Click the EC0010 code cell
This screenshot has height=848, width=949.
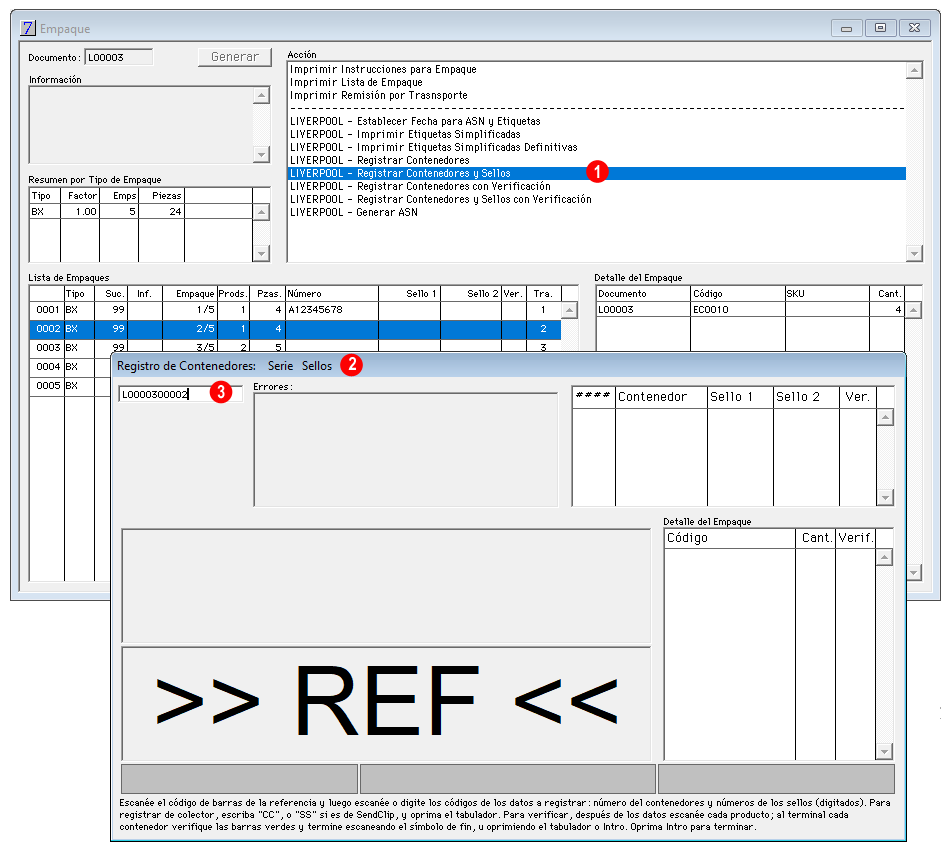tap(737, 310)
